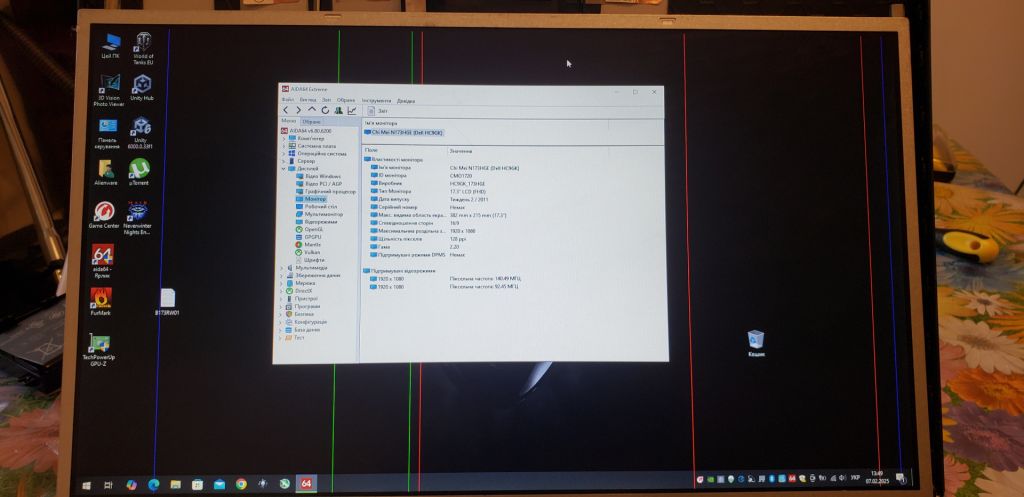Open the Кошик recycle bin icon
The height and width of the screenshot is (497, 1024).
(756, 344)
